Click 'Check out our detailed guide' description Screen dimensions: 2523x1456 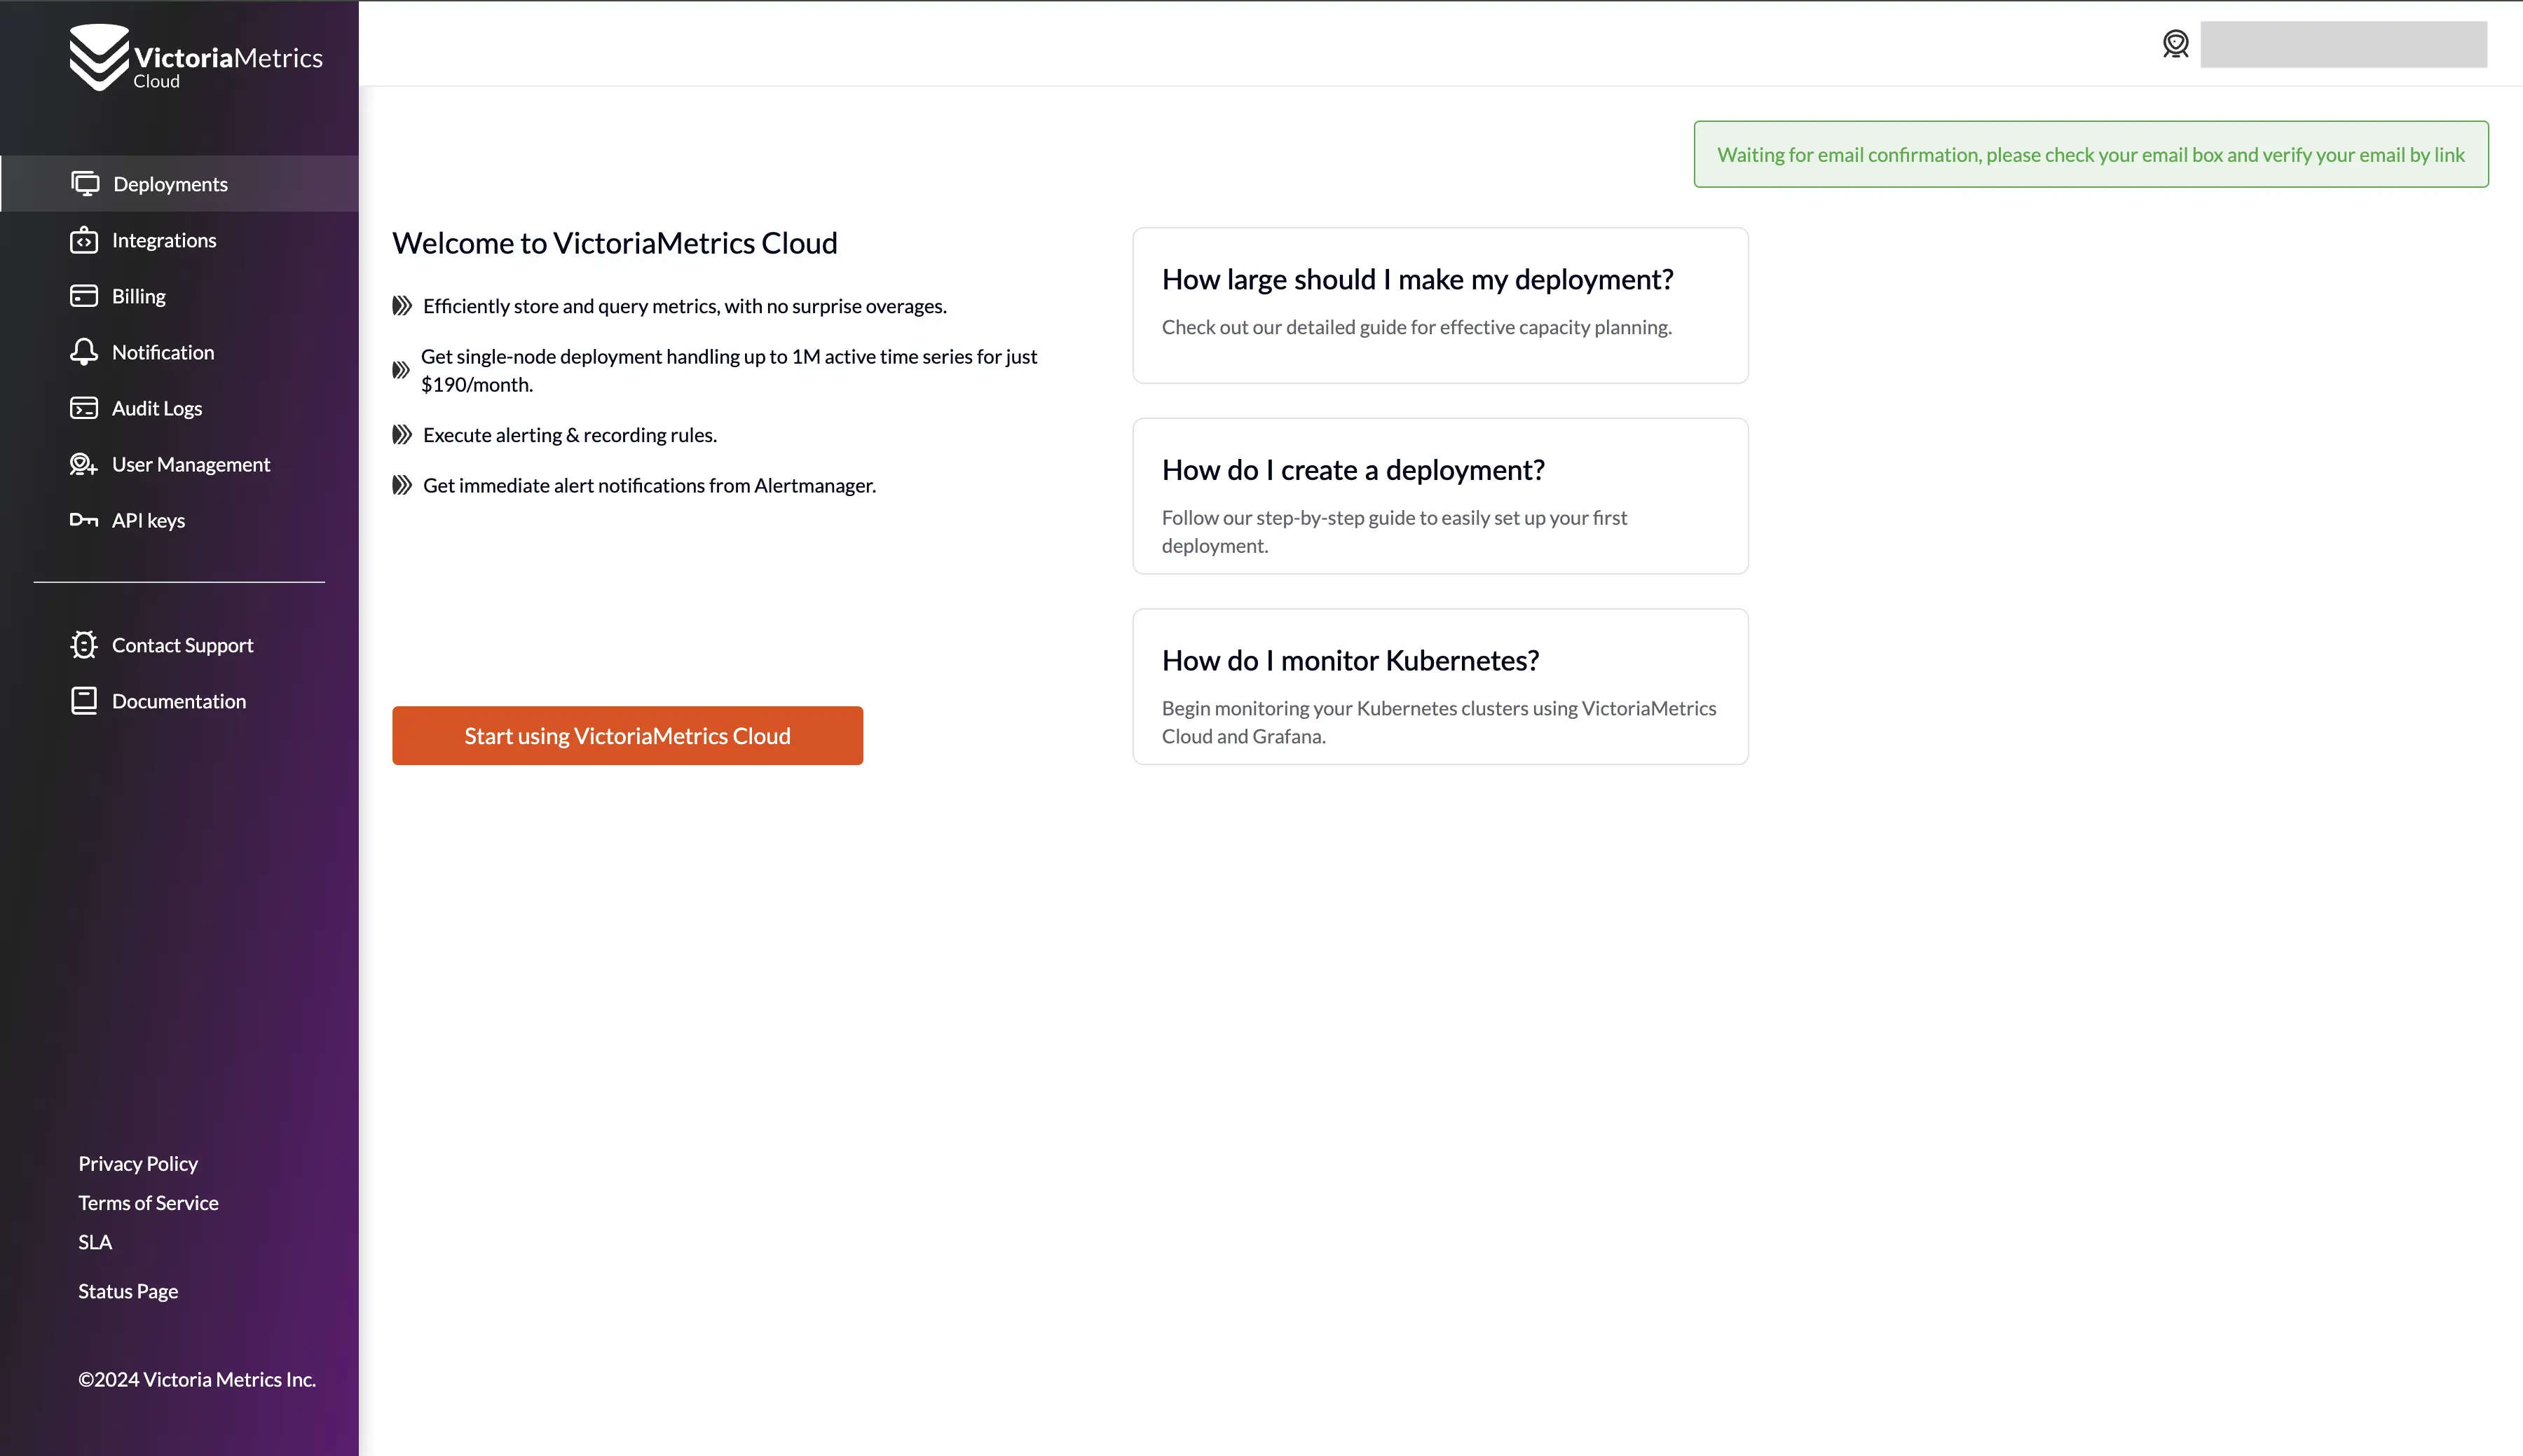[1416, 327]
